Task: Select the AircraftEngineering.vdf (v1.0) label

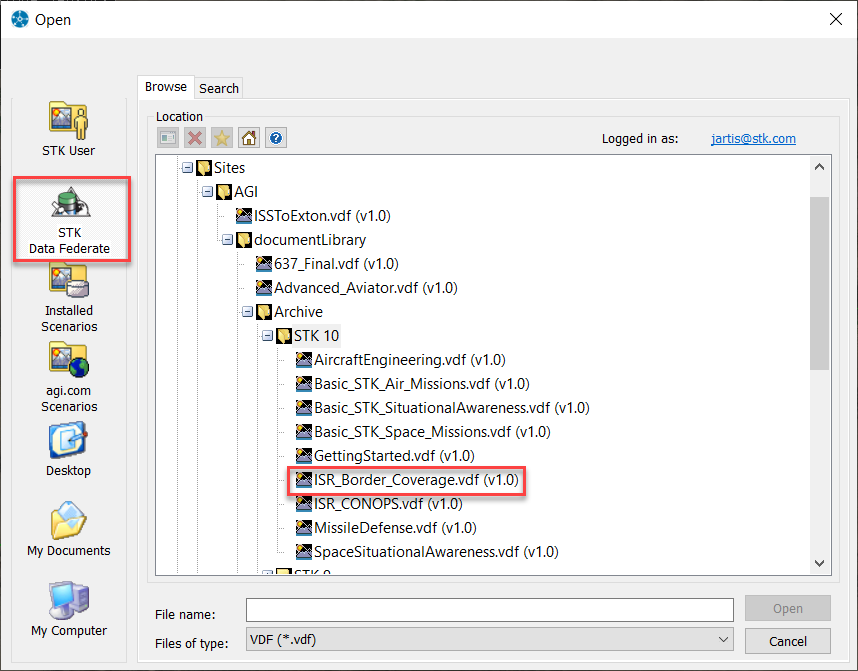Action: pos(410,360)
